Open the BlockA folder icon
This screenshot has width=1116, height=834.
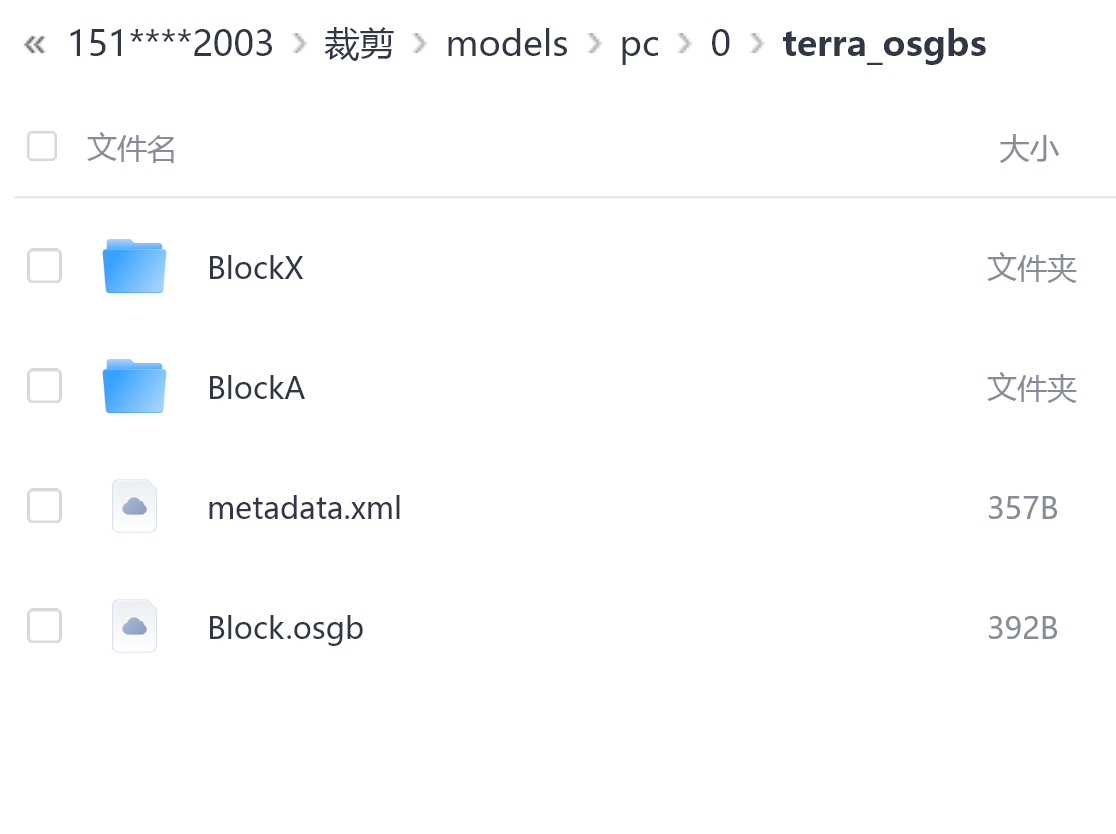tap(134, 387)
